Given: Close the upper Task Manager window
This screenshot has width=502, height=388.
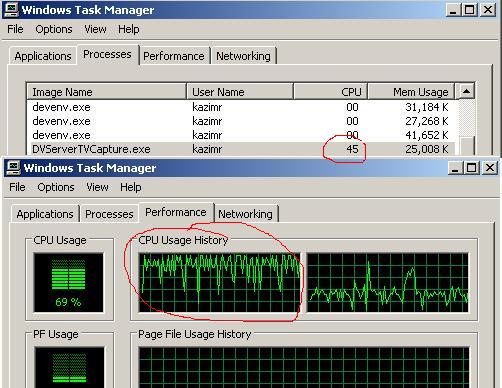Looking at the screenshot, I should (x=488, y=10).
